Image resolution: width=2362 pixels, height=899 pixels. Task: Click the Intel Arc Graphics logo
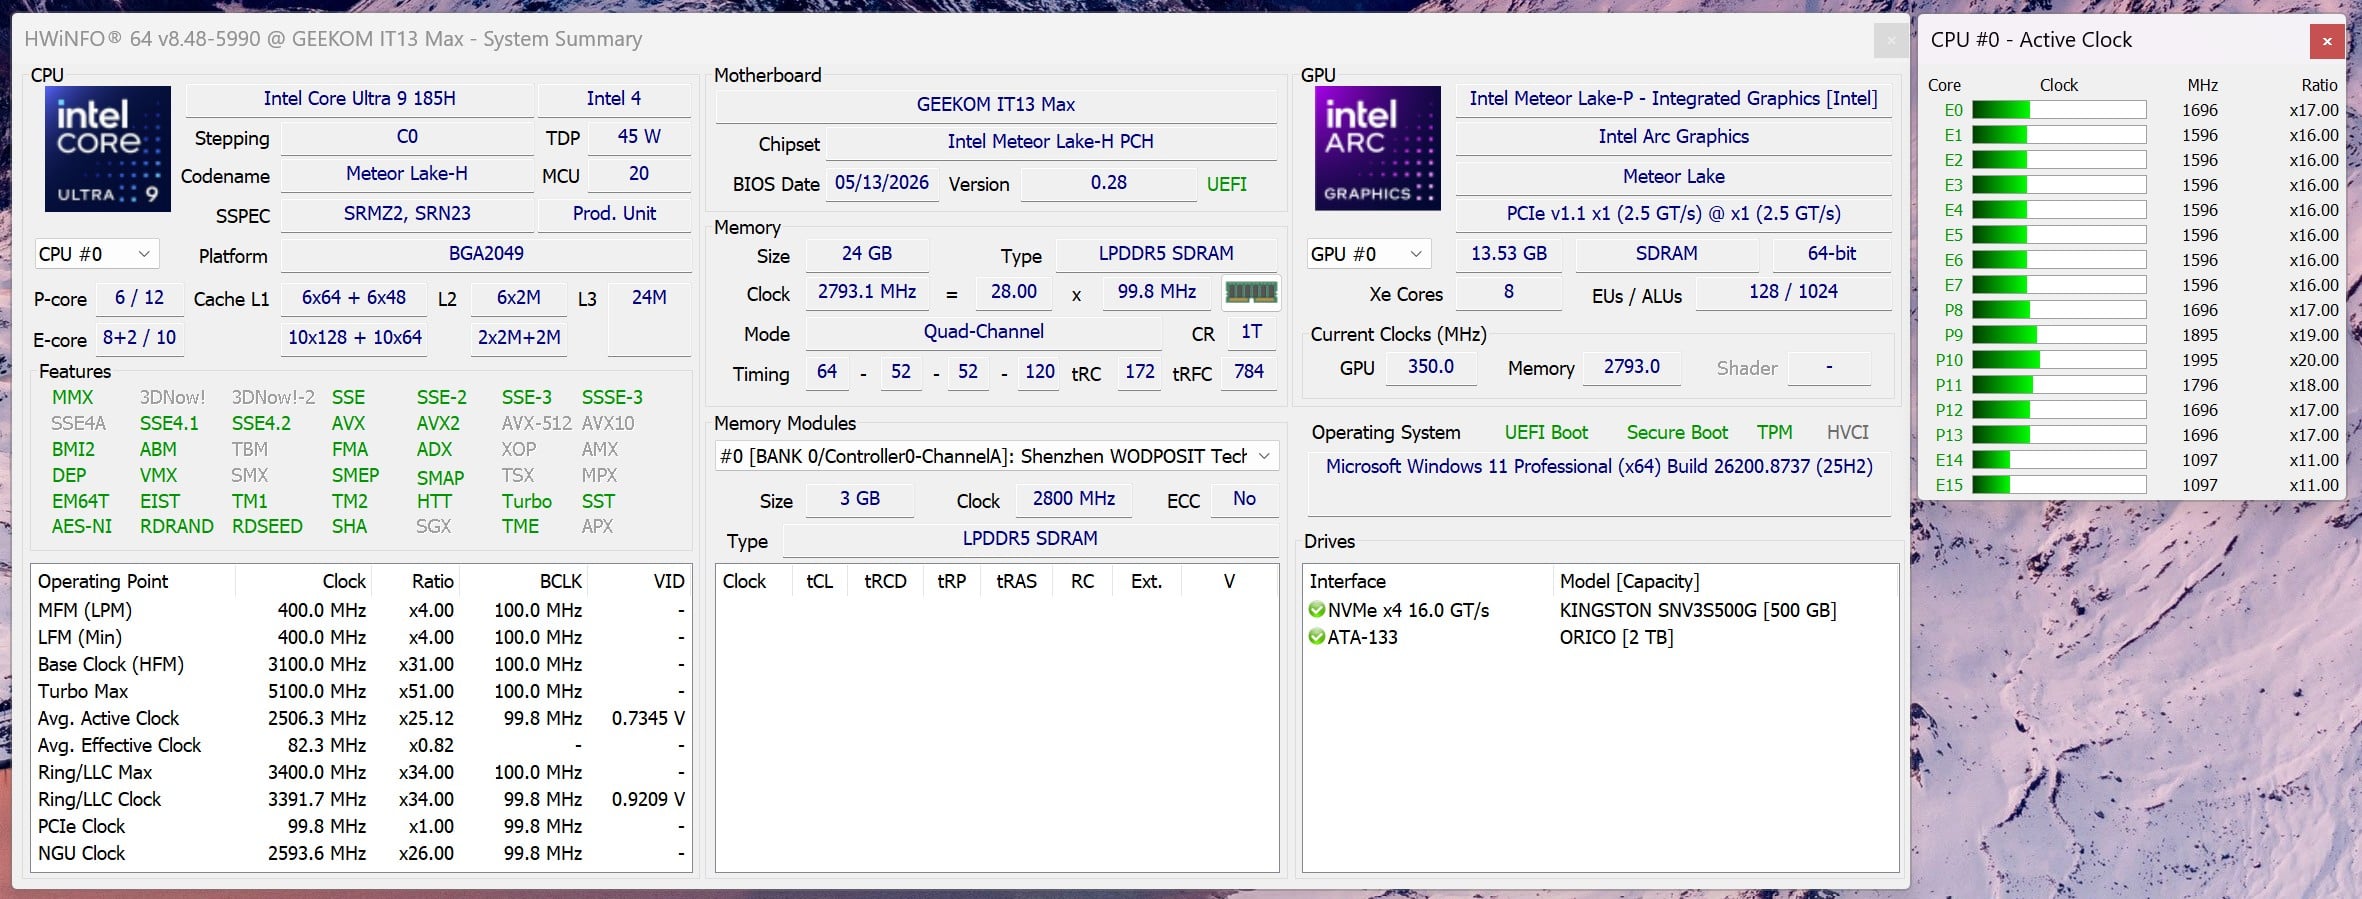[x=1378, y=149]
